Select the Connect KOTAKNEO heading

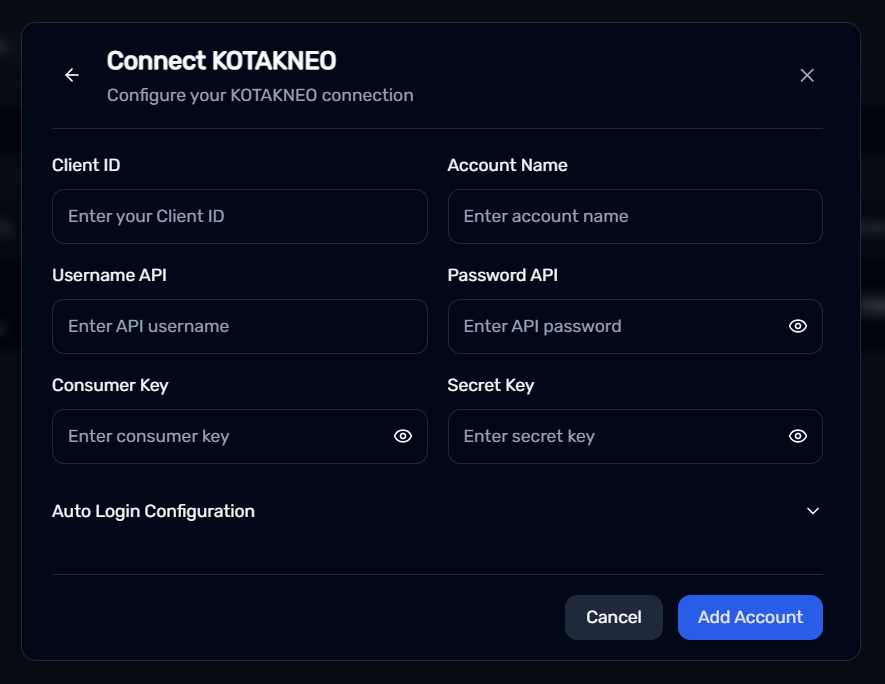[x=221, y=61]
